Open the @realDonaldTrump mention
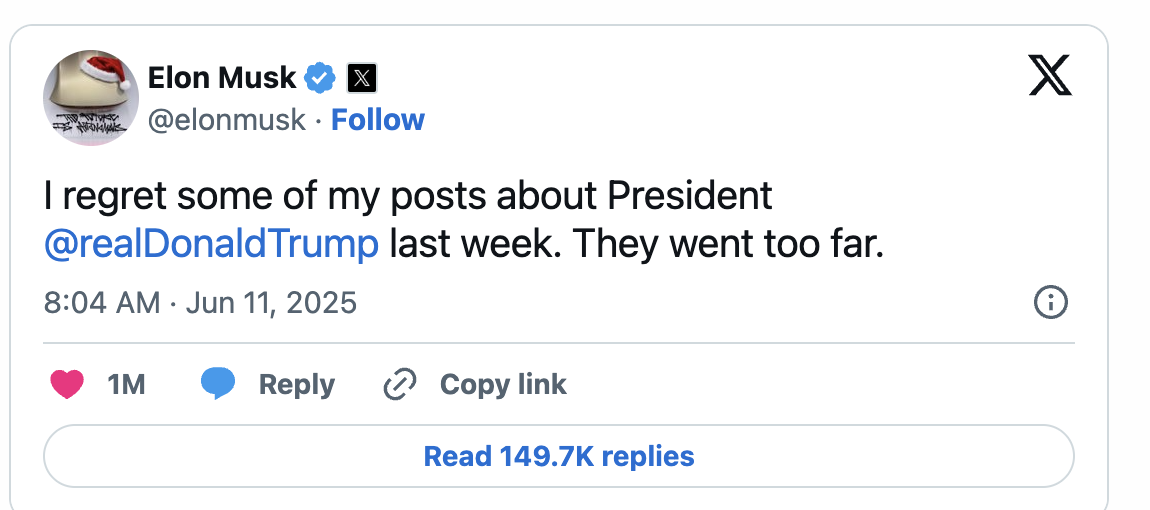This screenshot has width=1150, height=510. pos(211,244)
